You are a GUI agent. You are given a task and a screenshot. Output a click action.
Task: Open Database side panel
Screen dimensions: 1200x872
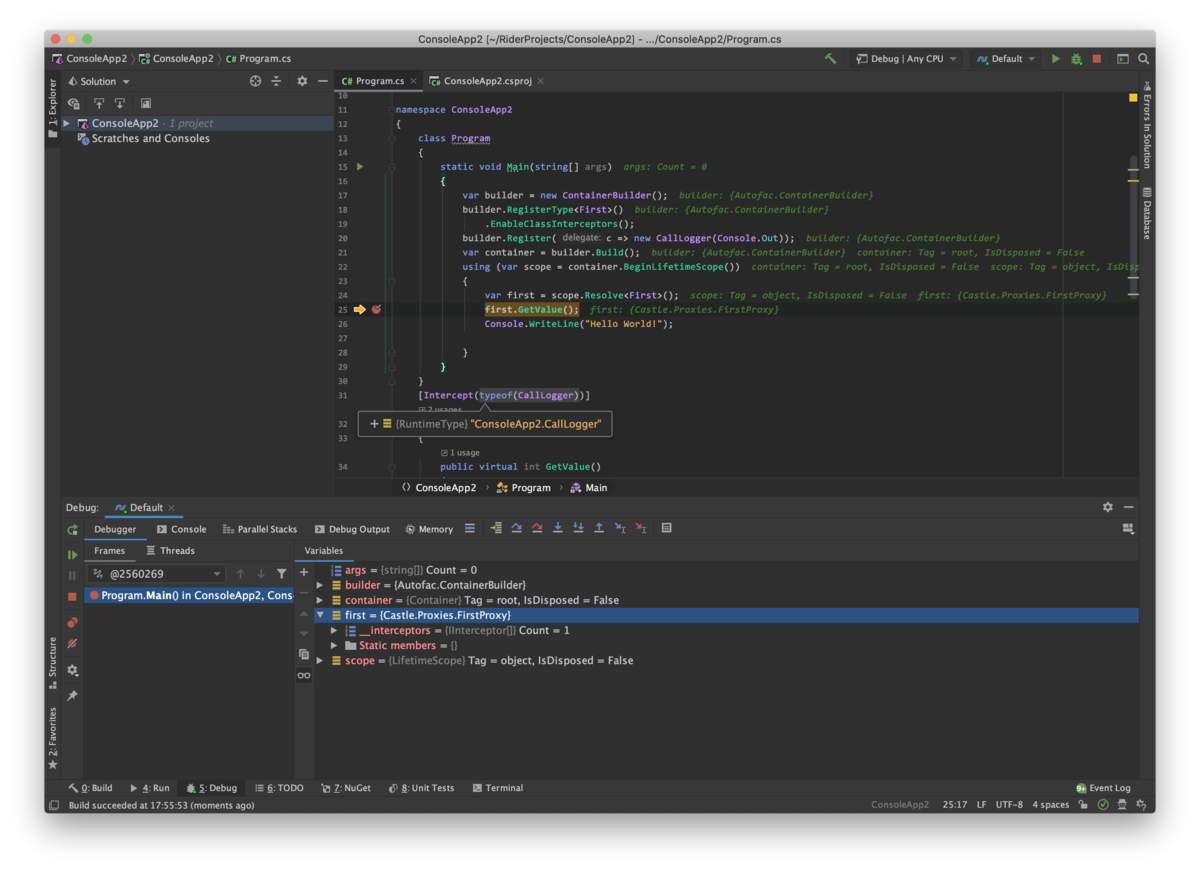(1146, 213)
